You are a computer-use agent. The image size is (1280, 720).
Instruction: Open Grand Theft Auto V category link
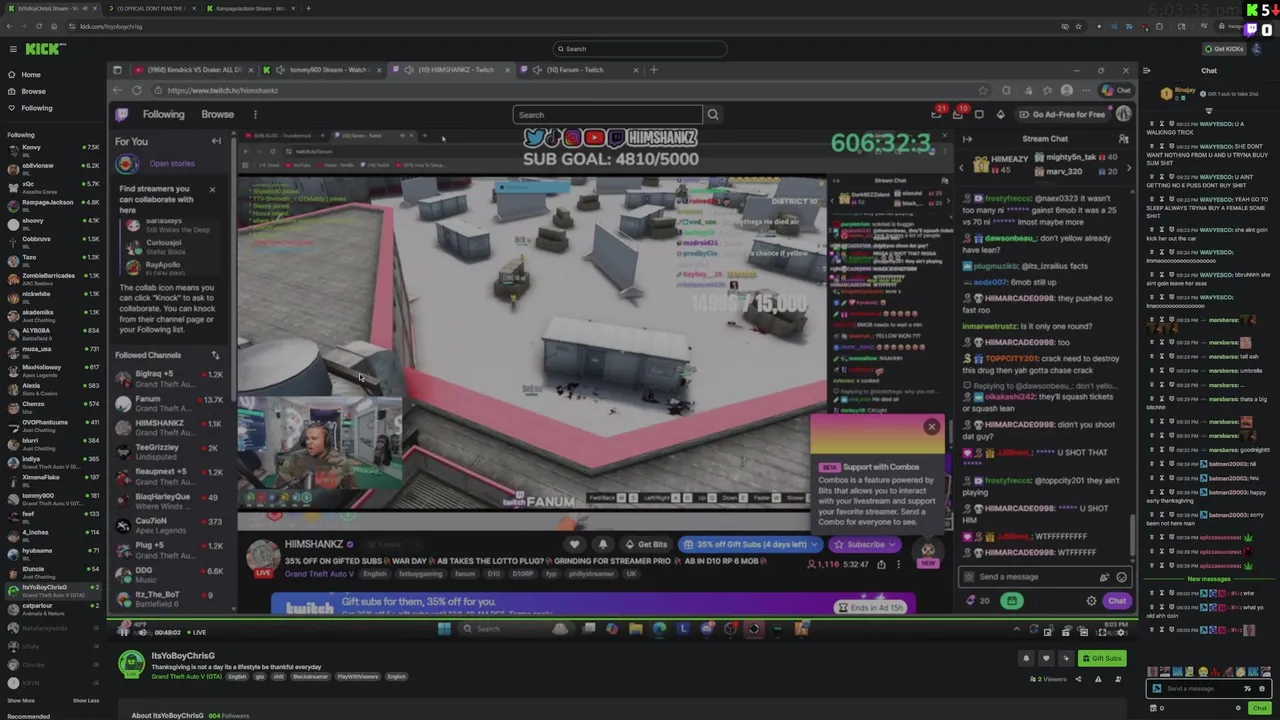tap(186, 677)
